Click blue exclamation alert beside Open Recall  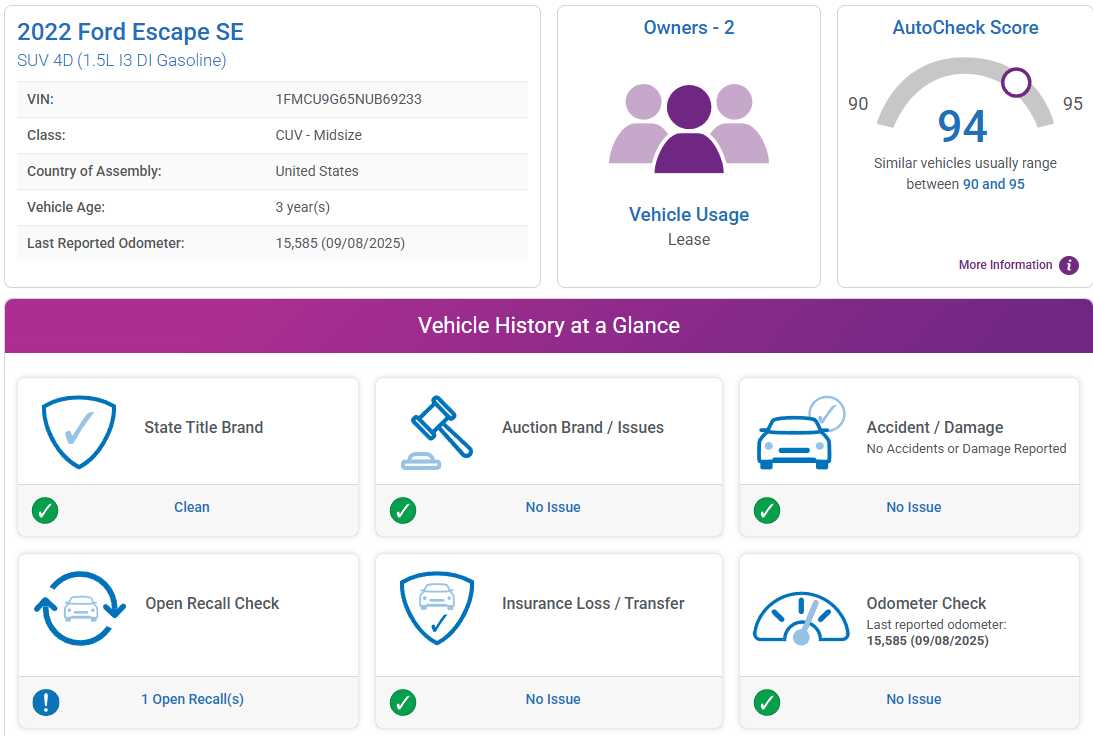(x=45, y=702)
